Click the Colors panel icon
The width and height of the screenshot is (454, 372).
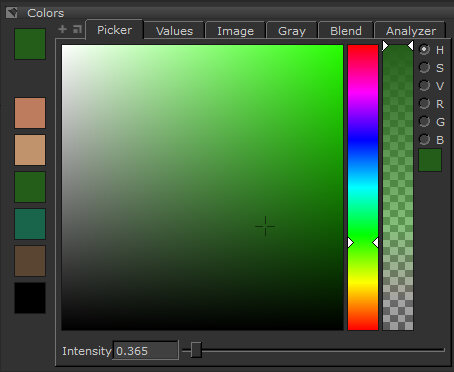click(x=12, y=13)
